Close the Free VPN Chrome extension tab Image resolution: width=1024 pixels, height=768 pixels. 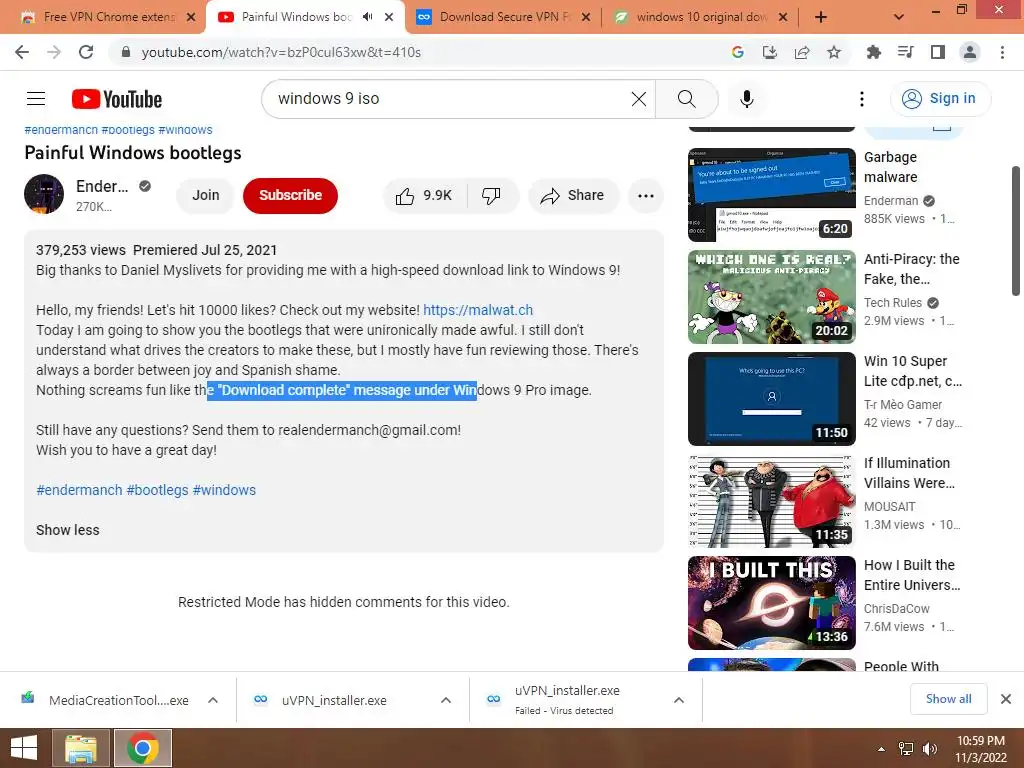point(191,17)
